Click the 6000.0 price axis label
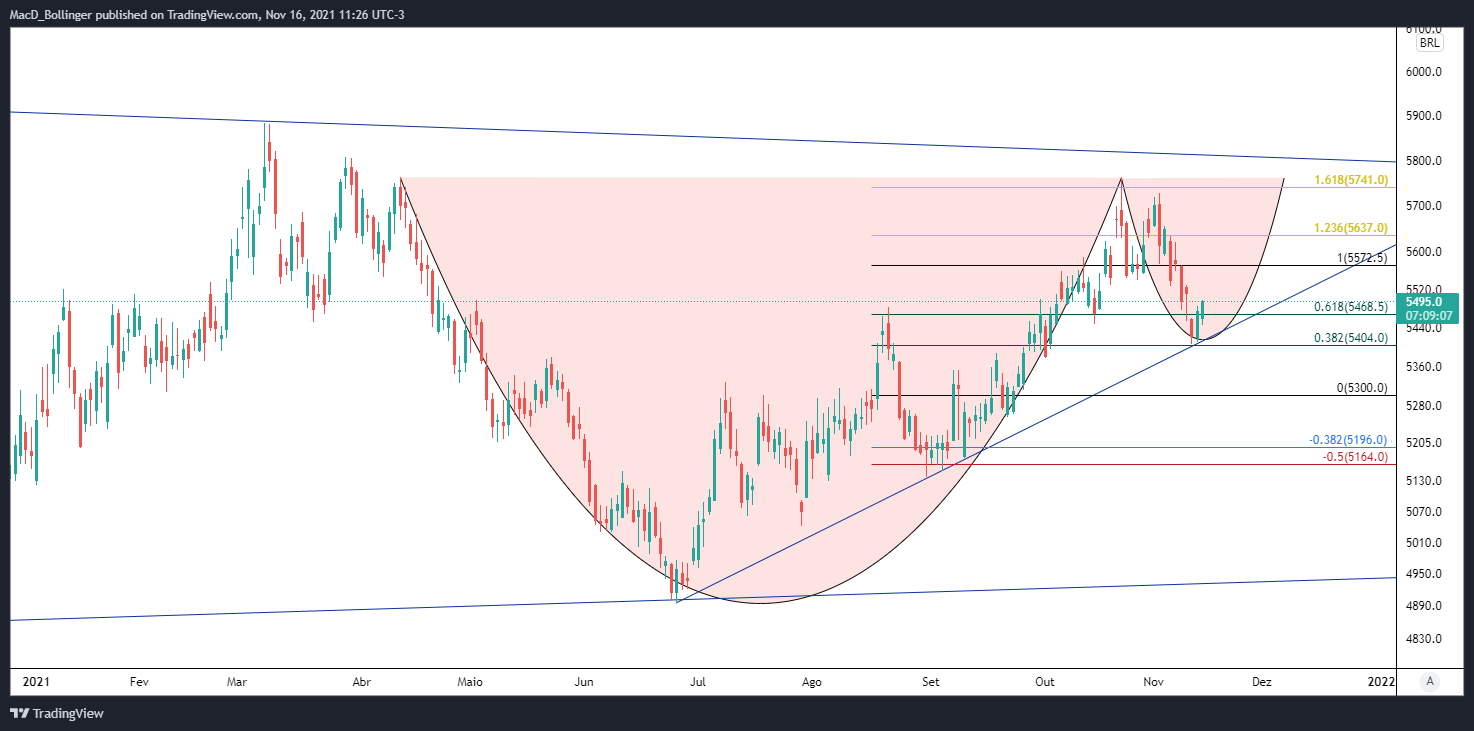Viewport: 1474px width, 731px height. (1424, 72)
